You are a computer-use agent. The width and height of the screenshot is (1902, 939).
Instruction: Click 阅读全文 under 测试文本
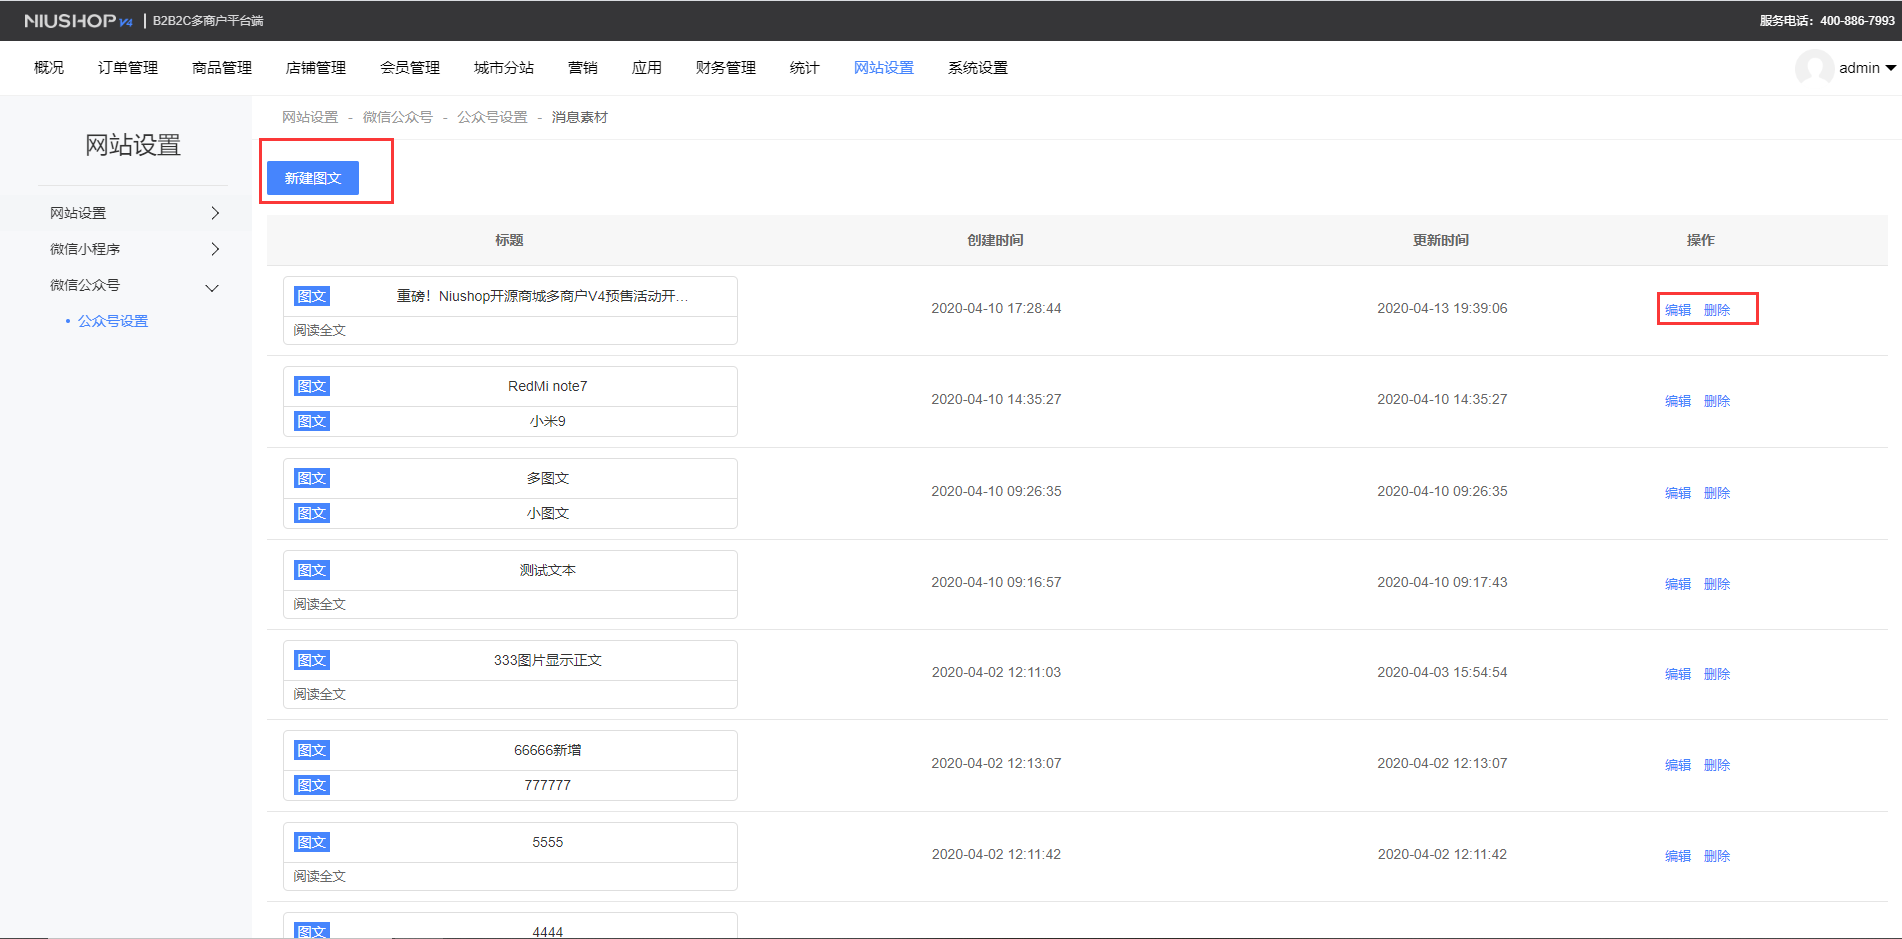tap(320, 604)
